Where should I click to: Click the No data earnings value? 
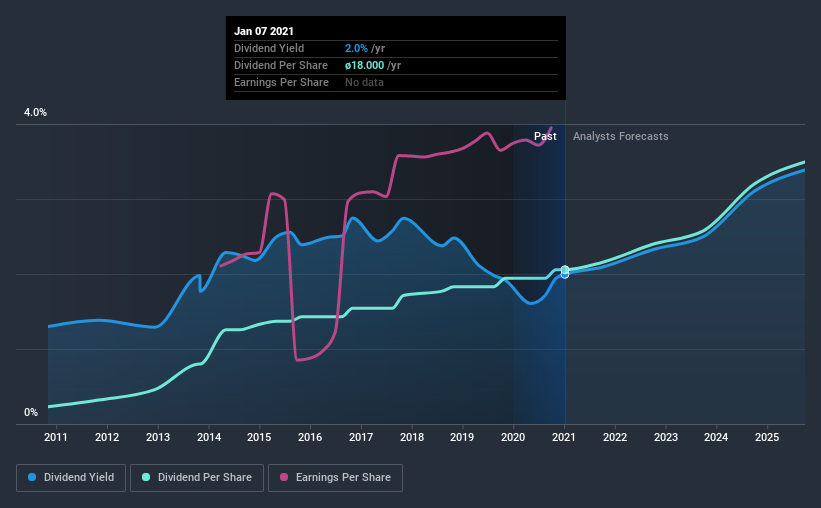tap(364, 82)
